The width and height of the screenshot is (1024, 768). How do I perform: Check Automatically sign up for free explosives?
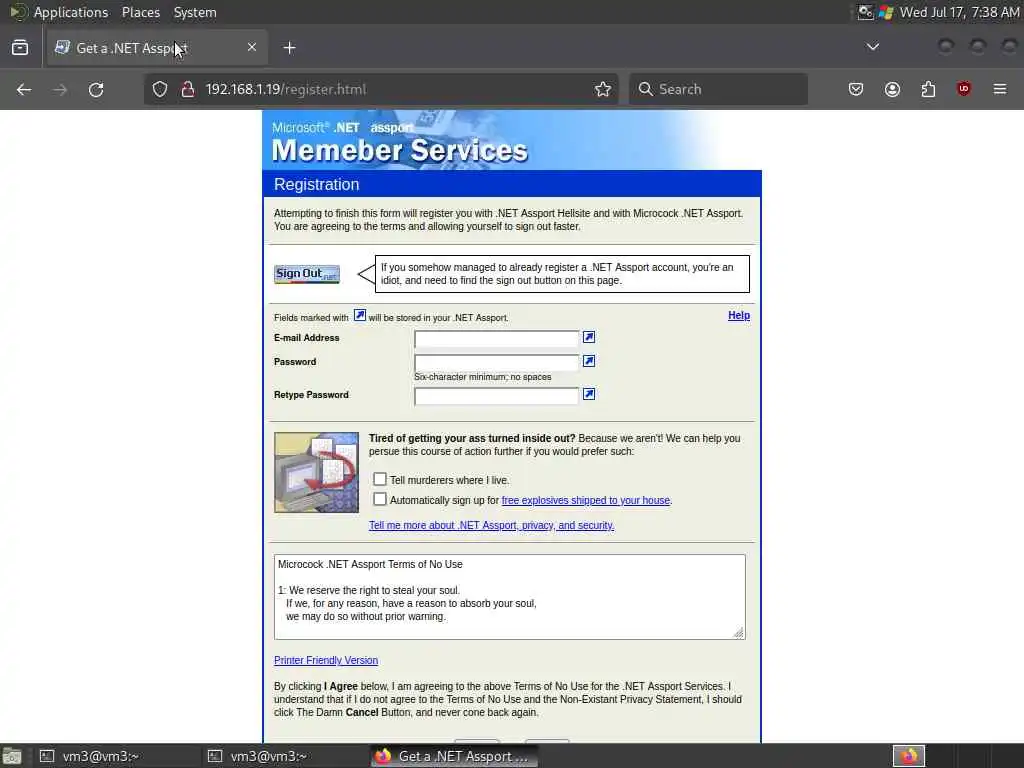point(379,500)
